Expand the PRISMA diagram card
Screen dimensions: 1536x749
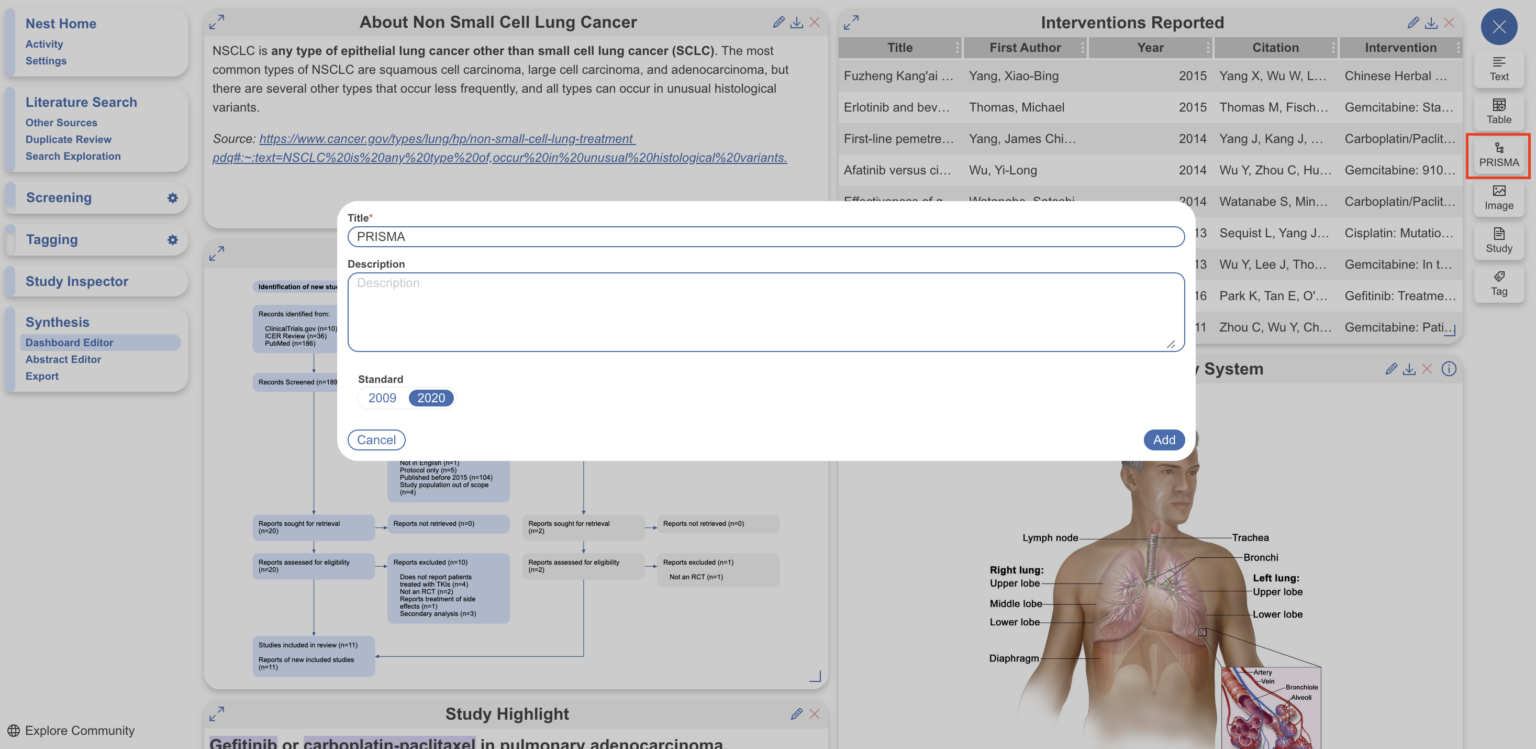click(217, 255)
